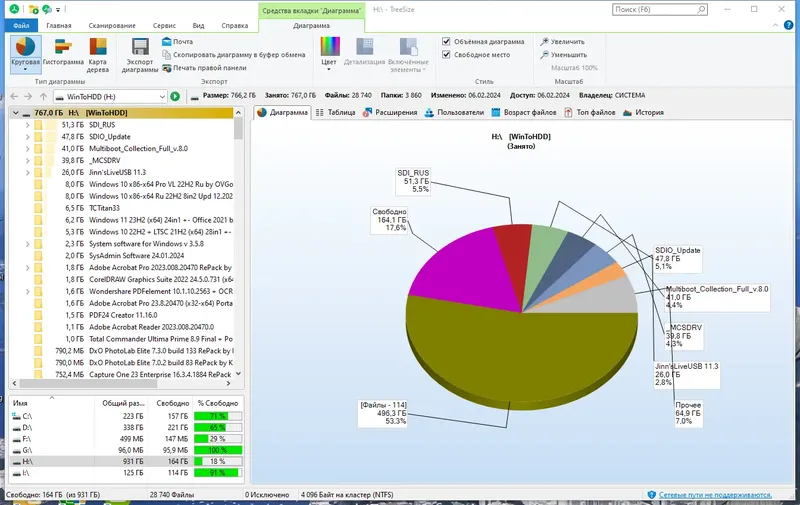Open the Цвет color palette
800x505 pixels.
pyautogui.click(x=329, y=53)
